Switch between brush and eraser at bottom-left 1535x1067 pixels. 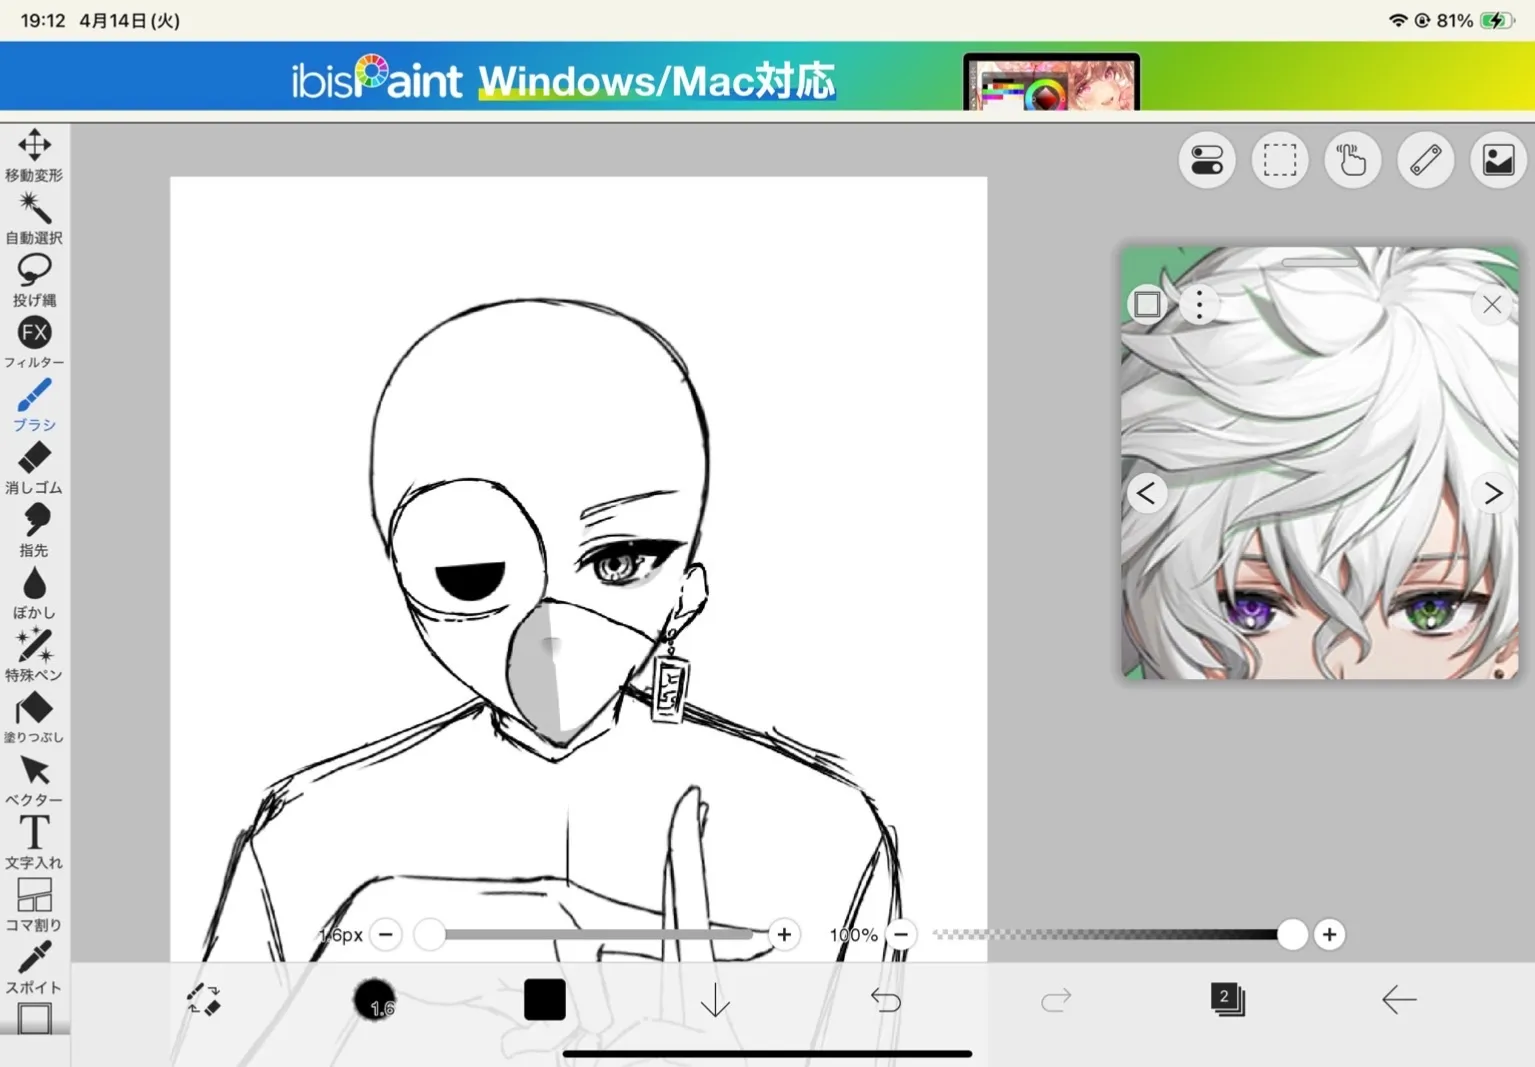point(204,999)
